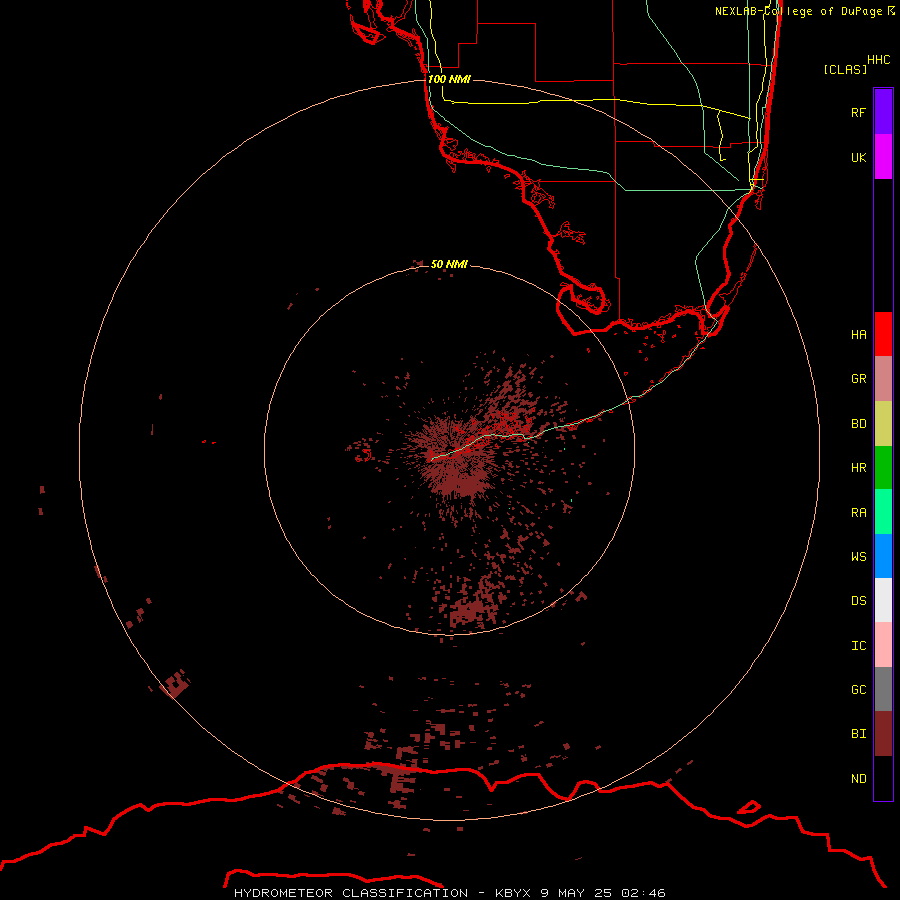Click the HA red legend swatch

[x=883, y=334]
